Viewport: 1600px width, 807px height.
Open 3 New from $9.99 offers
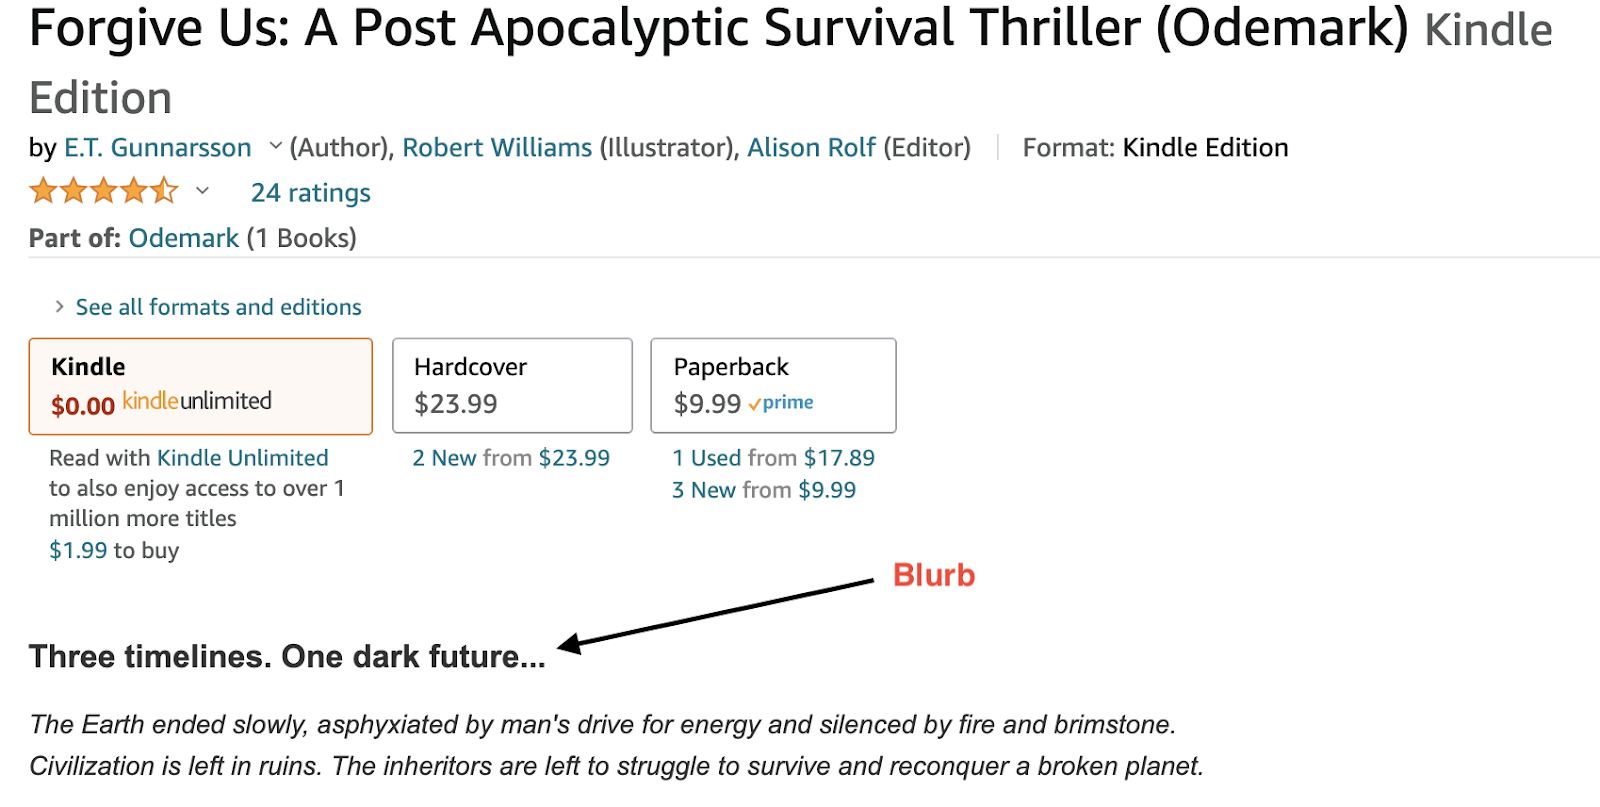(764, 490)
